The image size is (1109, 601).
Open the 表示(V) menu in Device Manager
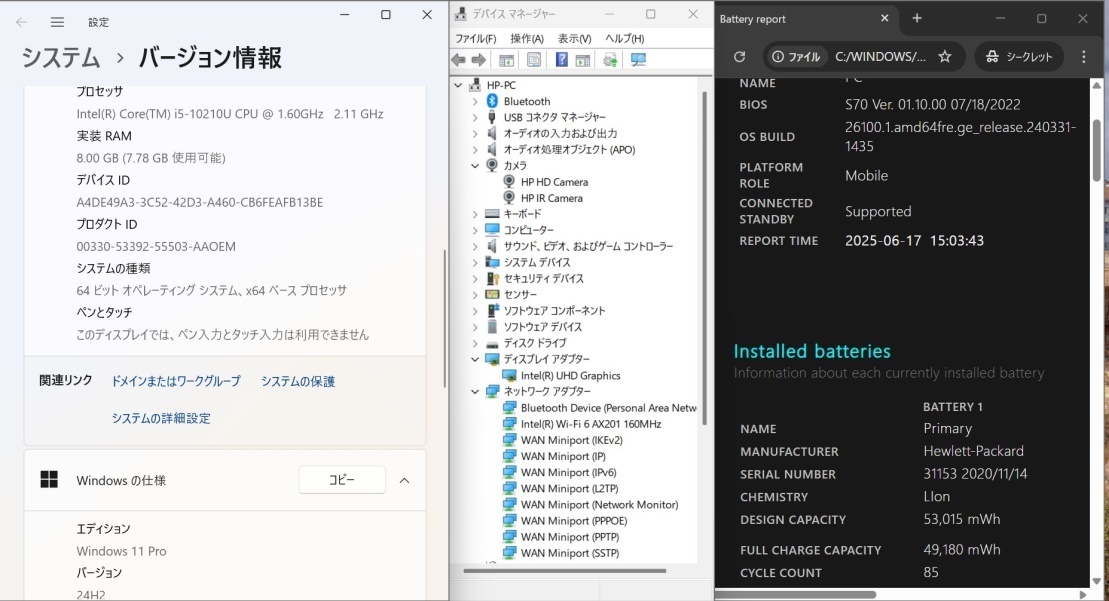pyautogui.click(x=574, y=38)
